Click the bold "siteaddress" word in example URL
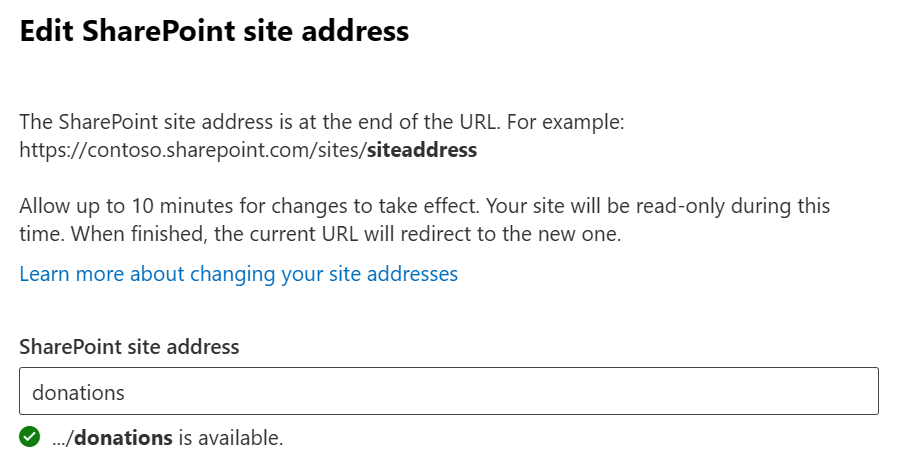Screen dimensions: 909x466 [x=422, y=151]
